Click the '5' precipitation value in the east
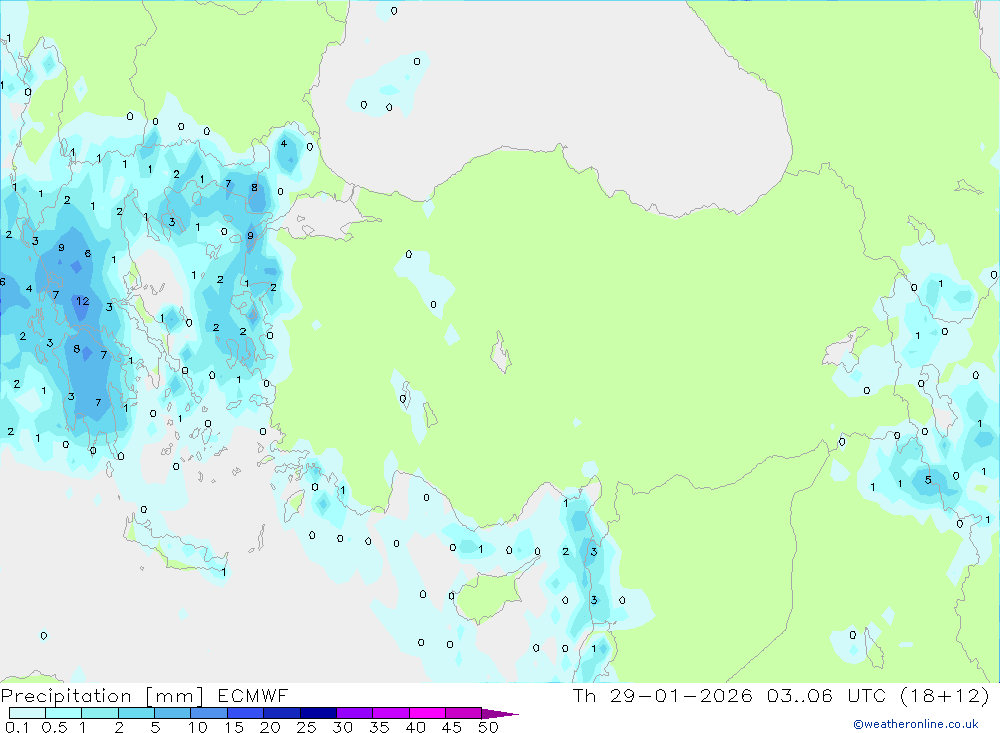 [x=929, y=480]
